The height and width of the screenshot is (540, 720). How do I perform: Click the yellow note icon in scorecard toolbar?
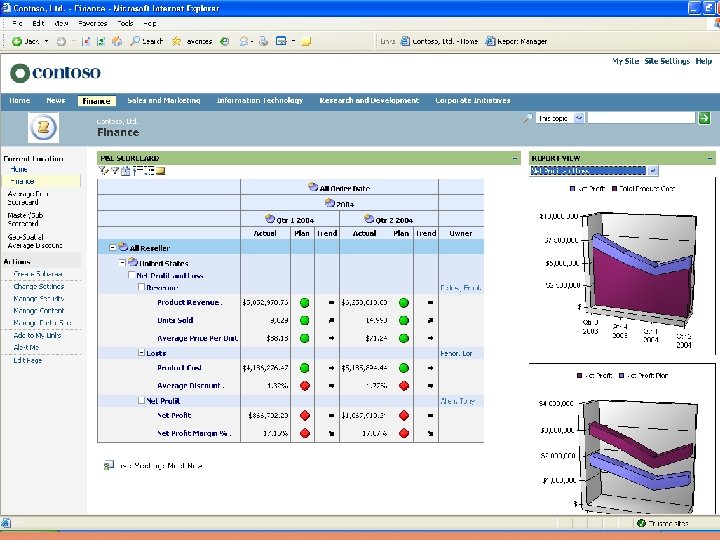[160, 171]
